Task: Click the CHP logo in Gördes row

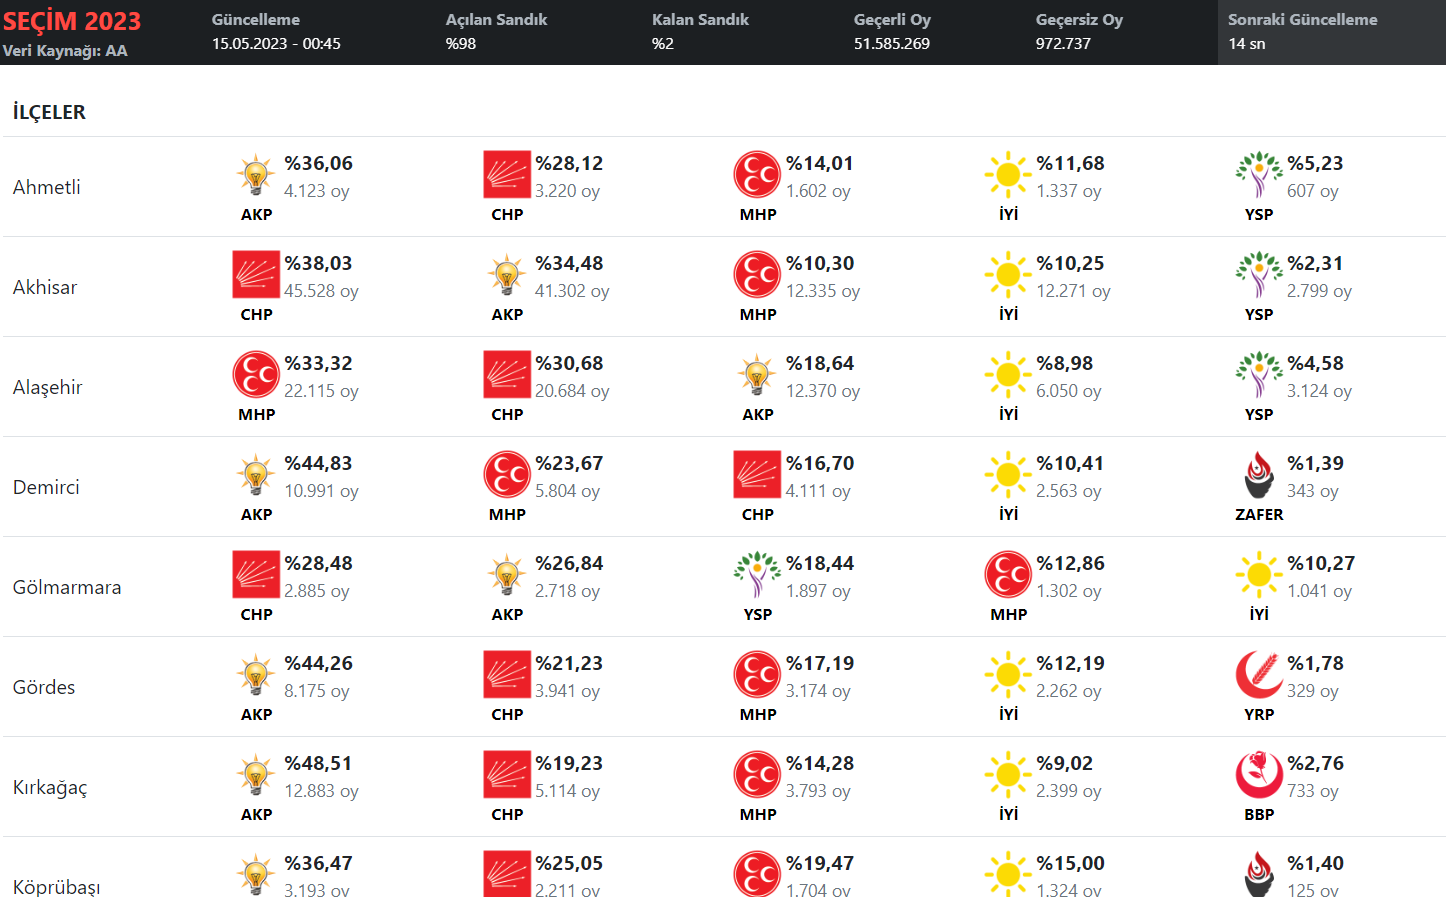Action: coord(507,675)
